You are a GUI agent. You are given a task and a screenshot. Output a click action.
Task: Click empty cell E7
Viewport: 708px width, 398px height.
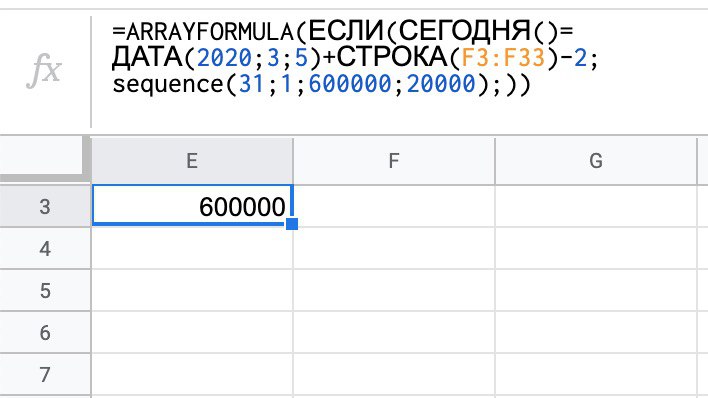coord(192,375)
